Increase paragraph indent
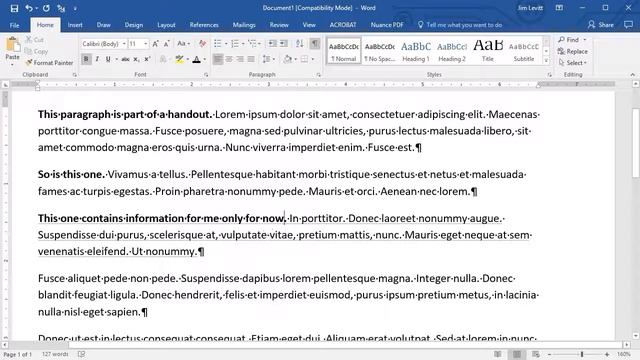This screenshot has width=640, height=360. click(x=283, y=44)
